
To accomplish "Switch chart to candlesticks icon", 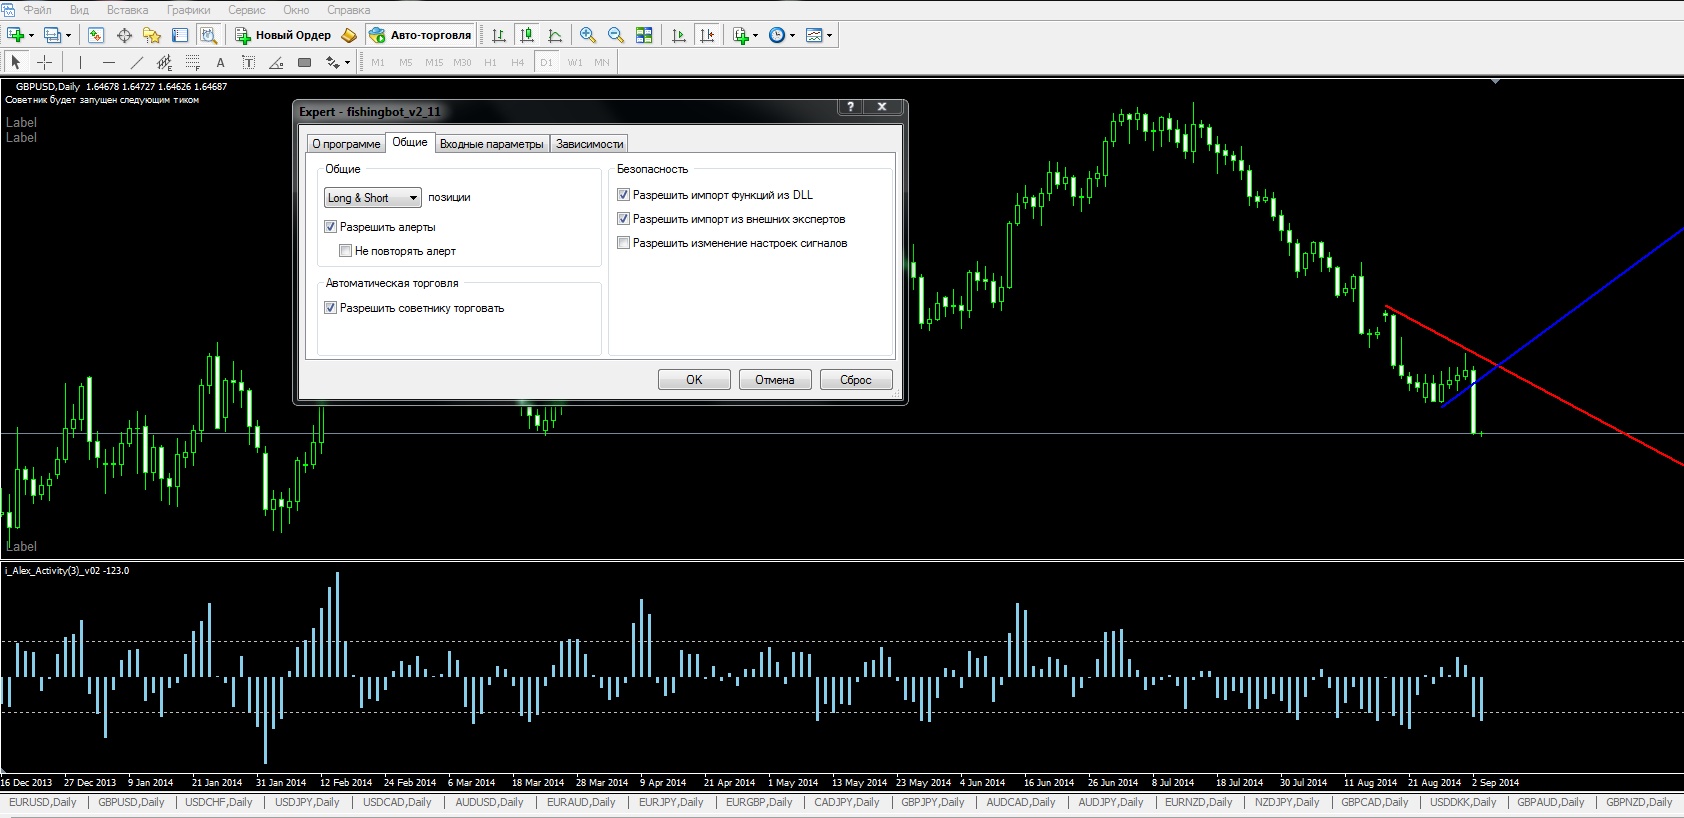I will click(x=527, y=35).
